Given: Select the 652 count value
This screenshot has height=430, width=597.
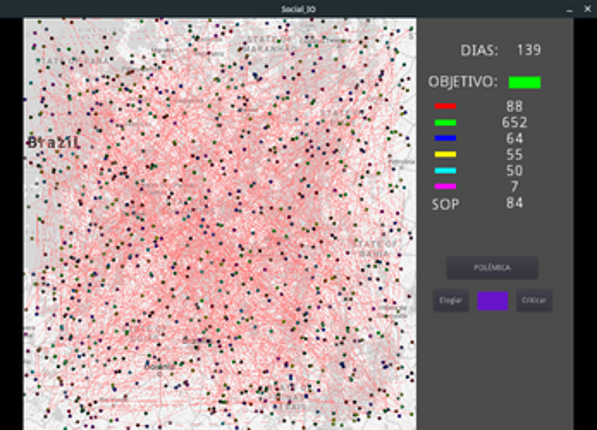Looking at the screenshot, I should tap(514, 122).
